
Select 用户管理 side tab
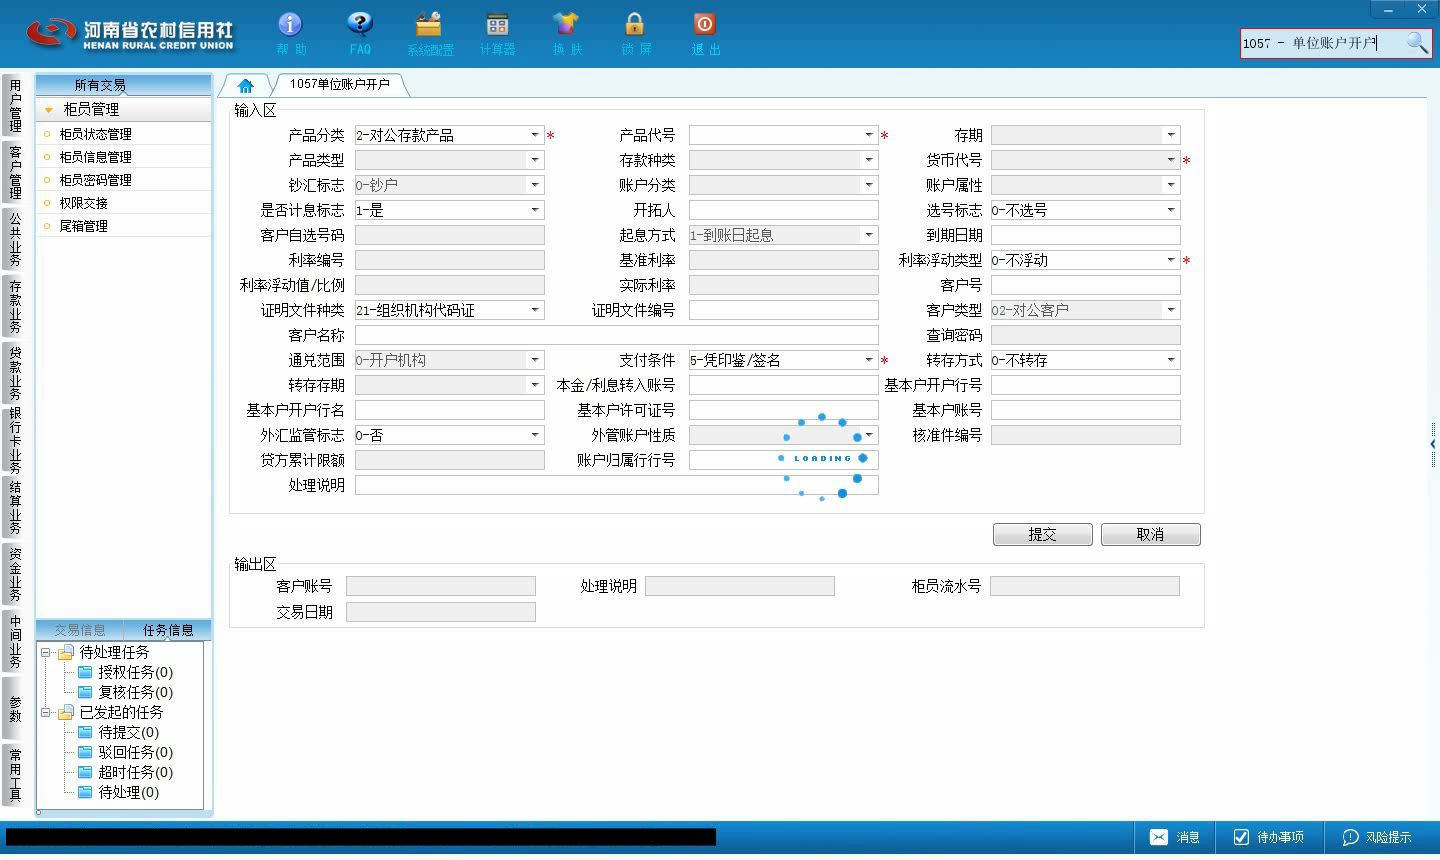point(15,106)
